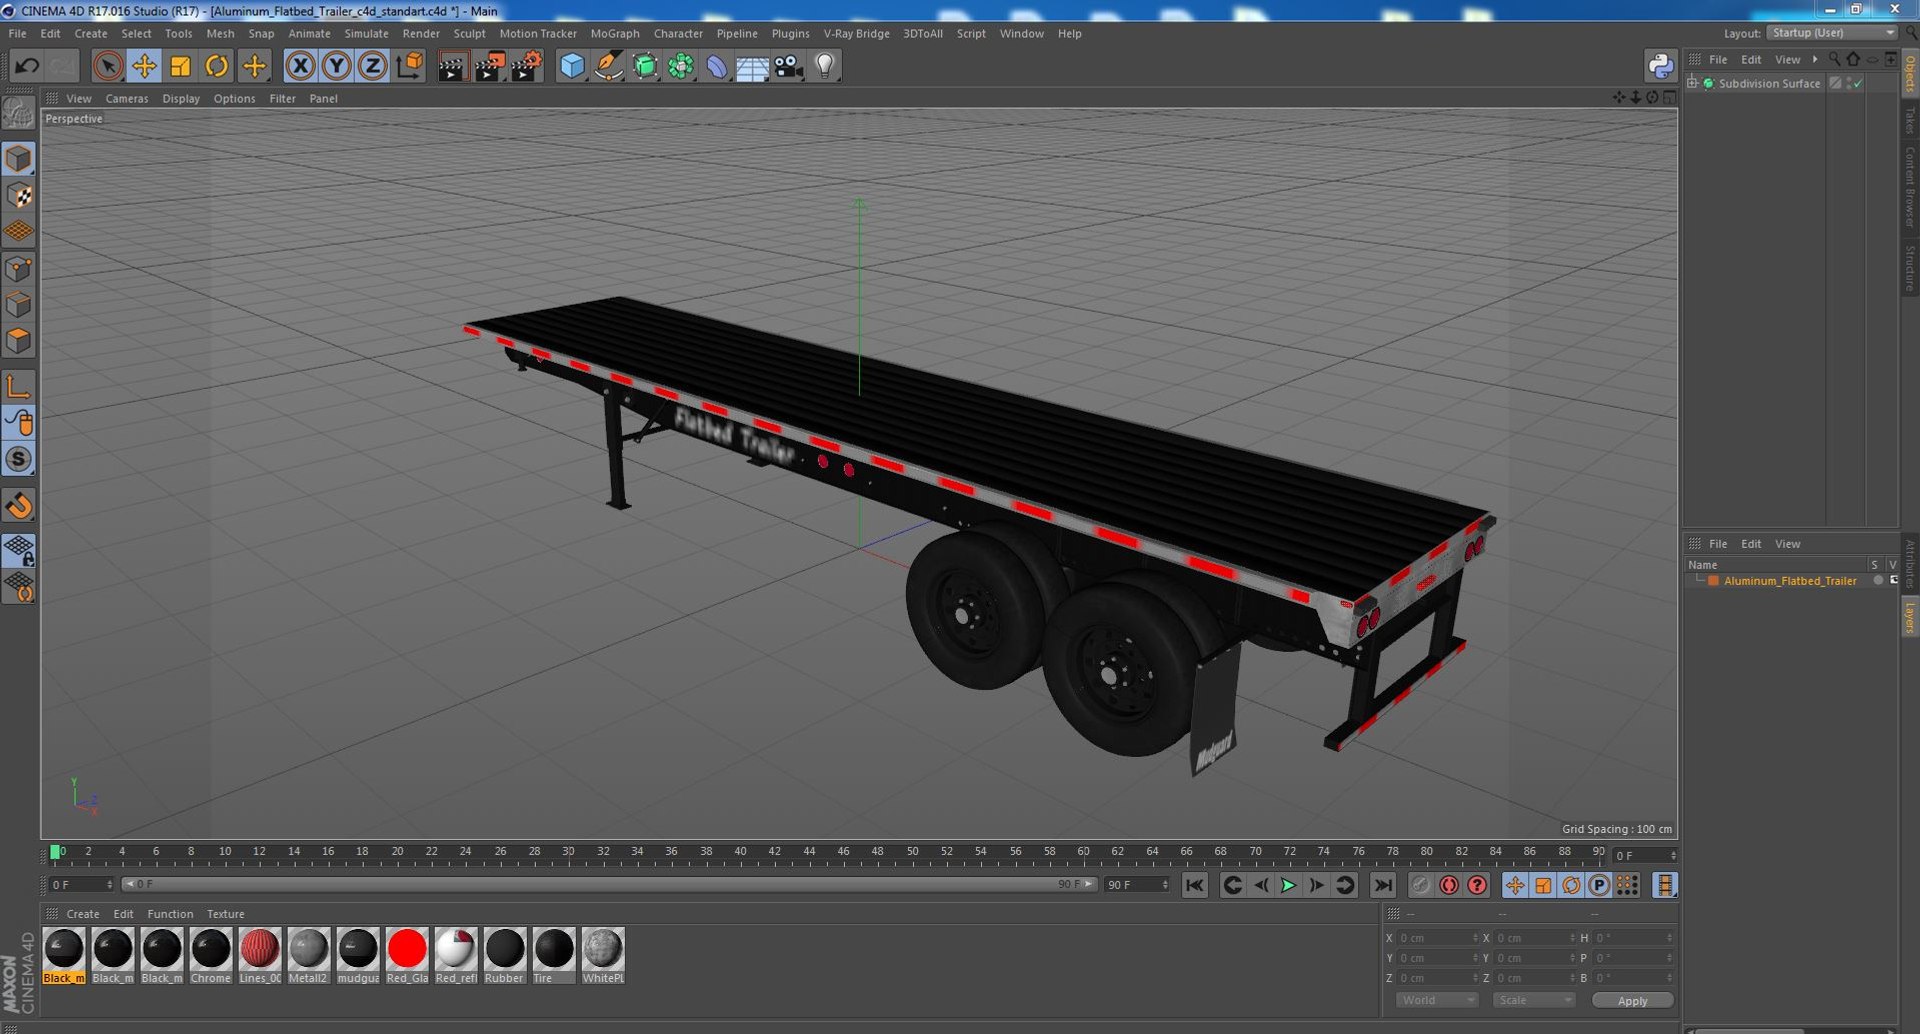Screen dimensions: 1920x1034
Task: Add a Camera object
Action: point(788,66)
